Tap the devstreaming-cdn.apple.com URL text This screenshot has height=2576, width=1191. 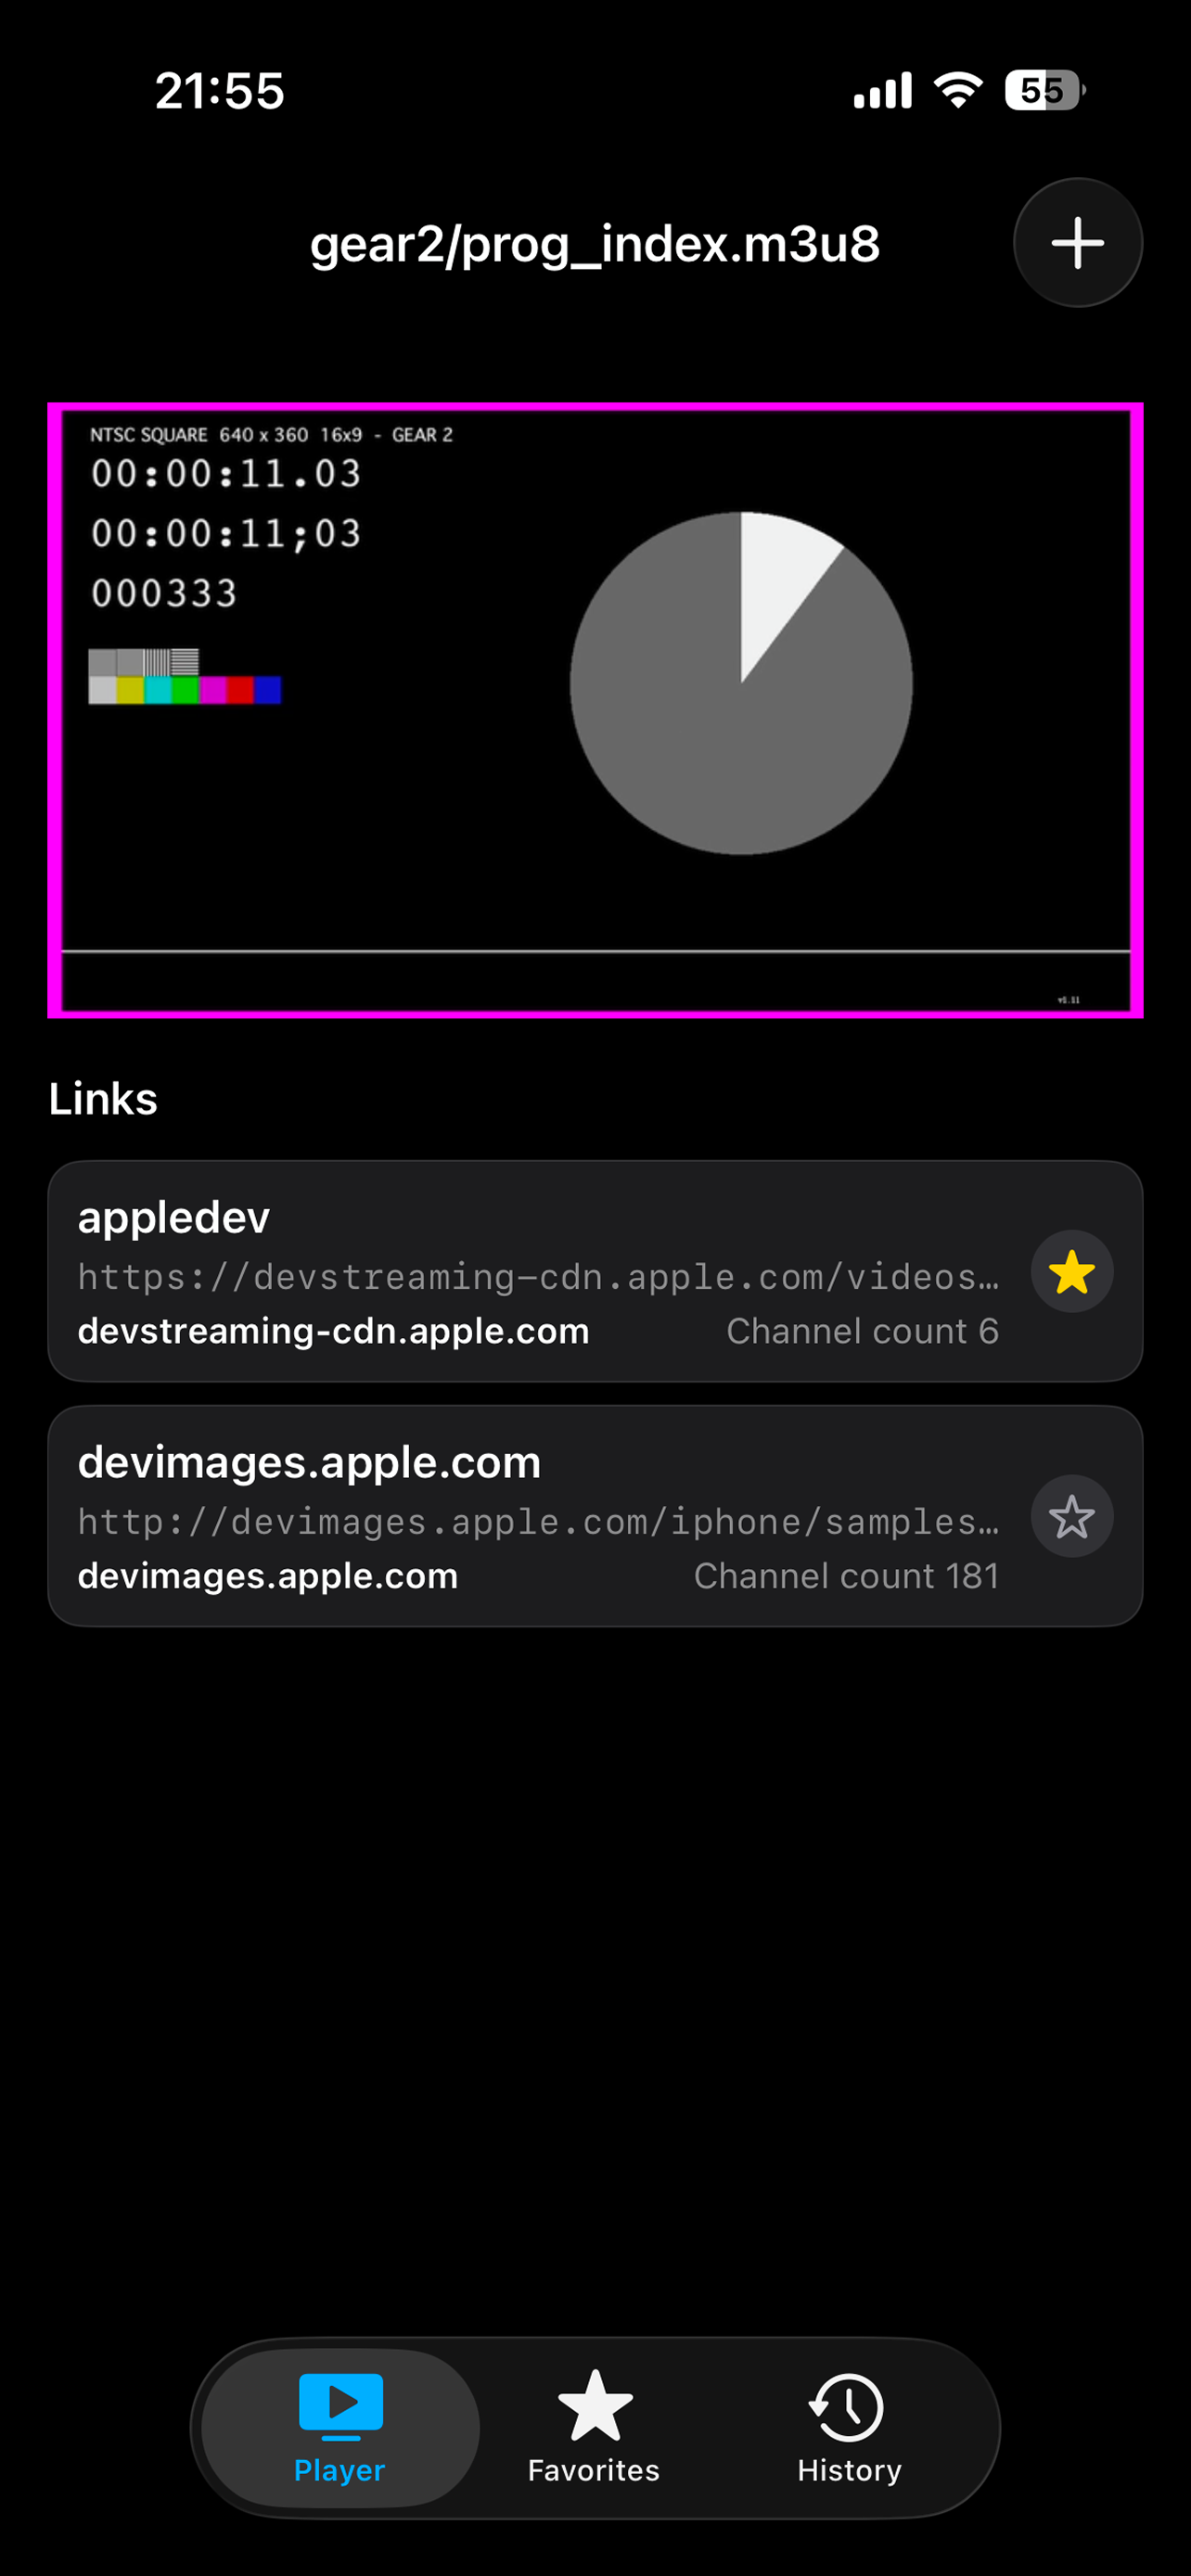[x=538, y=1277]
